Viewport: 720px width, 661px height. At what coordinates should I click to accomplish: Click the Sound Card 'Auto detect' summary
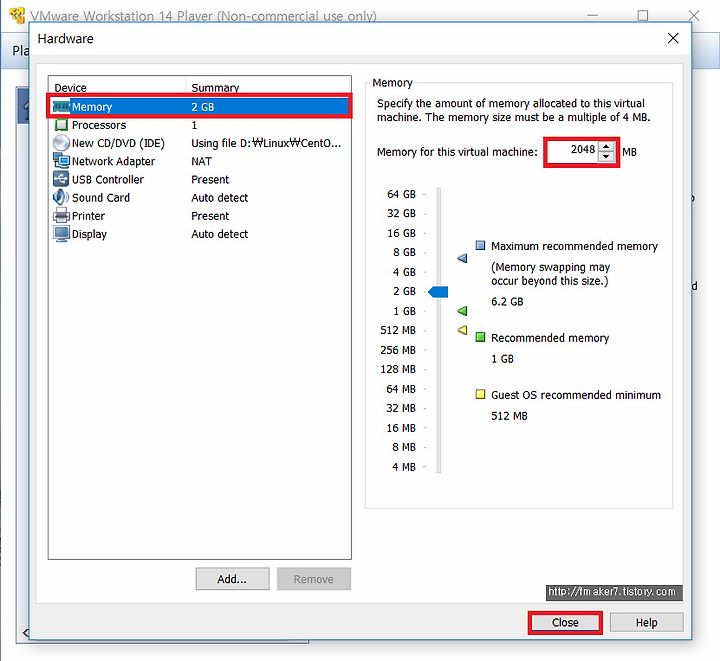(219, 197)
